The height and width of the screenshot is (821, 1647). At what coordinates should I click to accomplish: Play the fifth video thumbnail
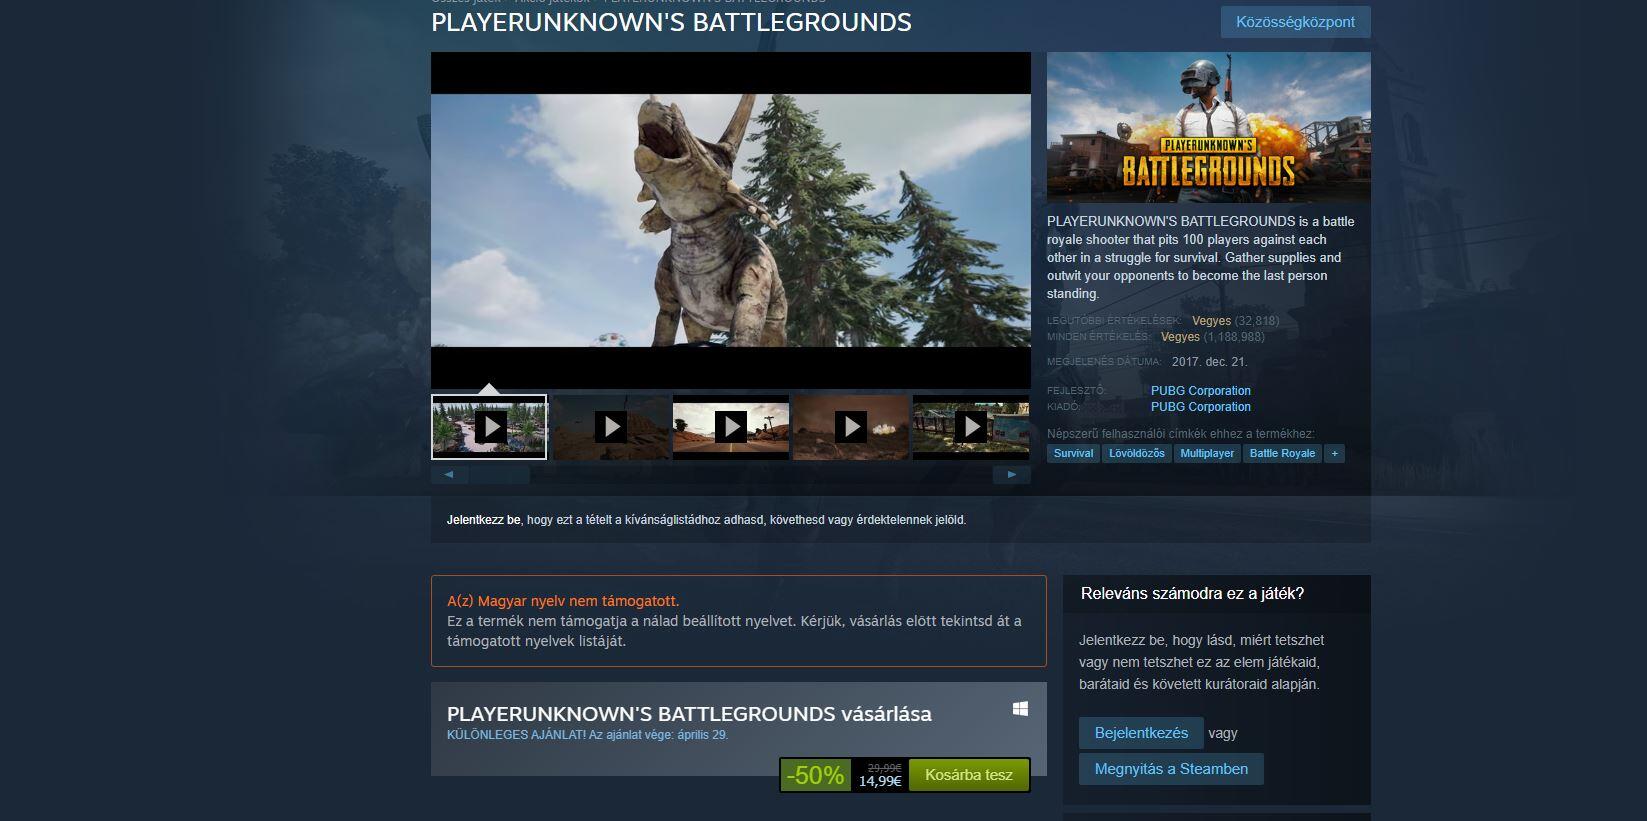click(x=970, y=427)
